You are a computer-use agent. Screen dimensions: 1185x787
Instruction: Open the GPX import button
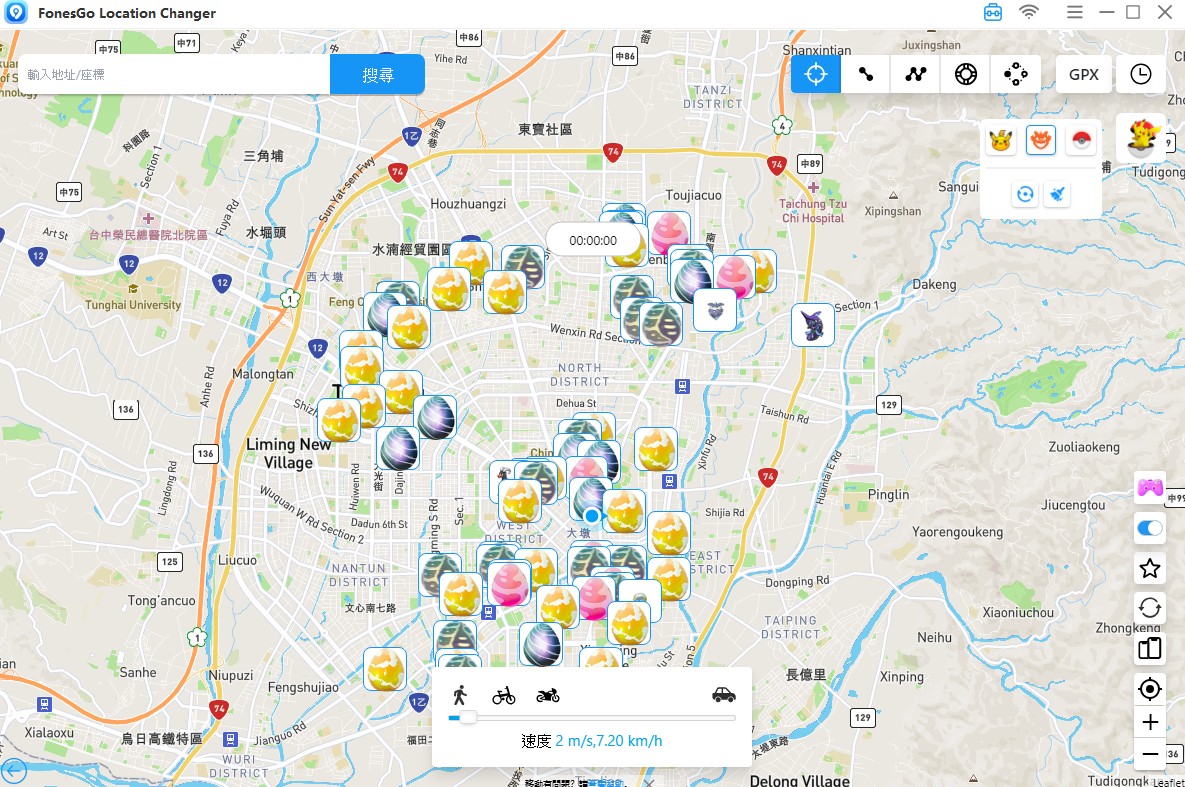(x=1083, y=74)
